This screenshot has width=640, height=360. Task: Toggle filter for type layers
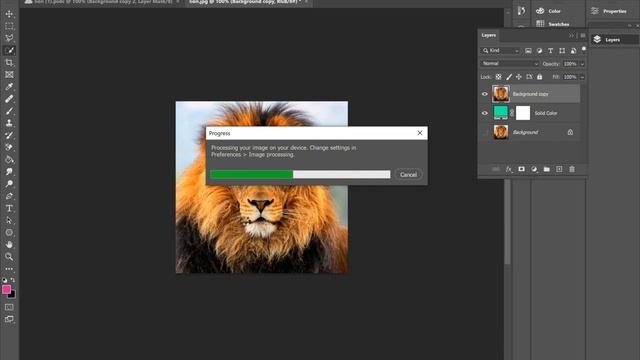coord(551,51)
